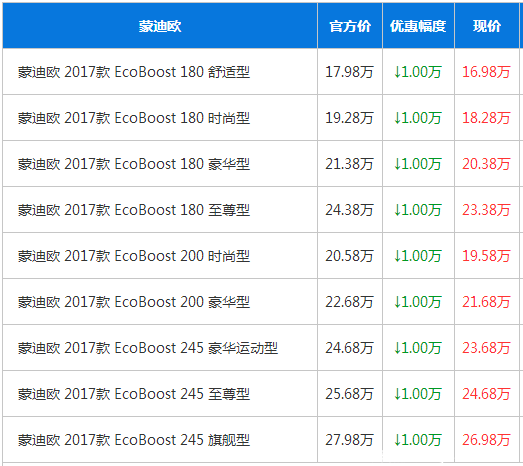Click the 27.98万 official price cell

[x=349, y=440]
